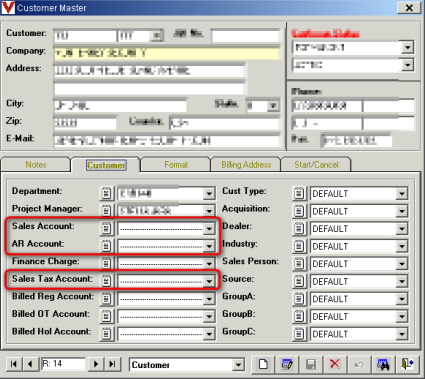Expand the second Customer Status dropdown

[x=408, y=65]
